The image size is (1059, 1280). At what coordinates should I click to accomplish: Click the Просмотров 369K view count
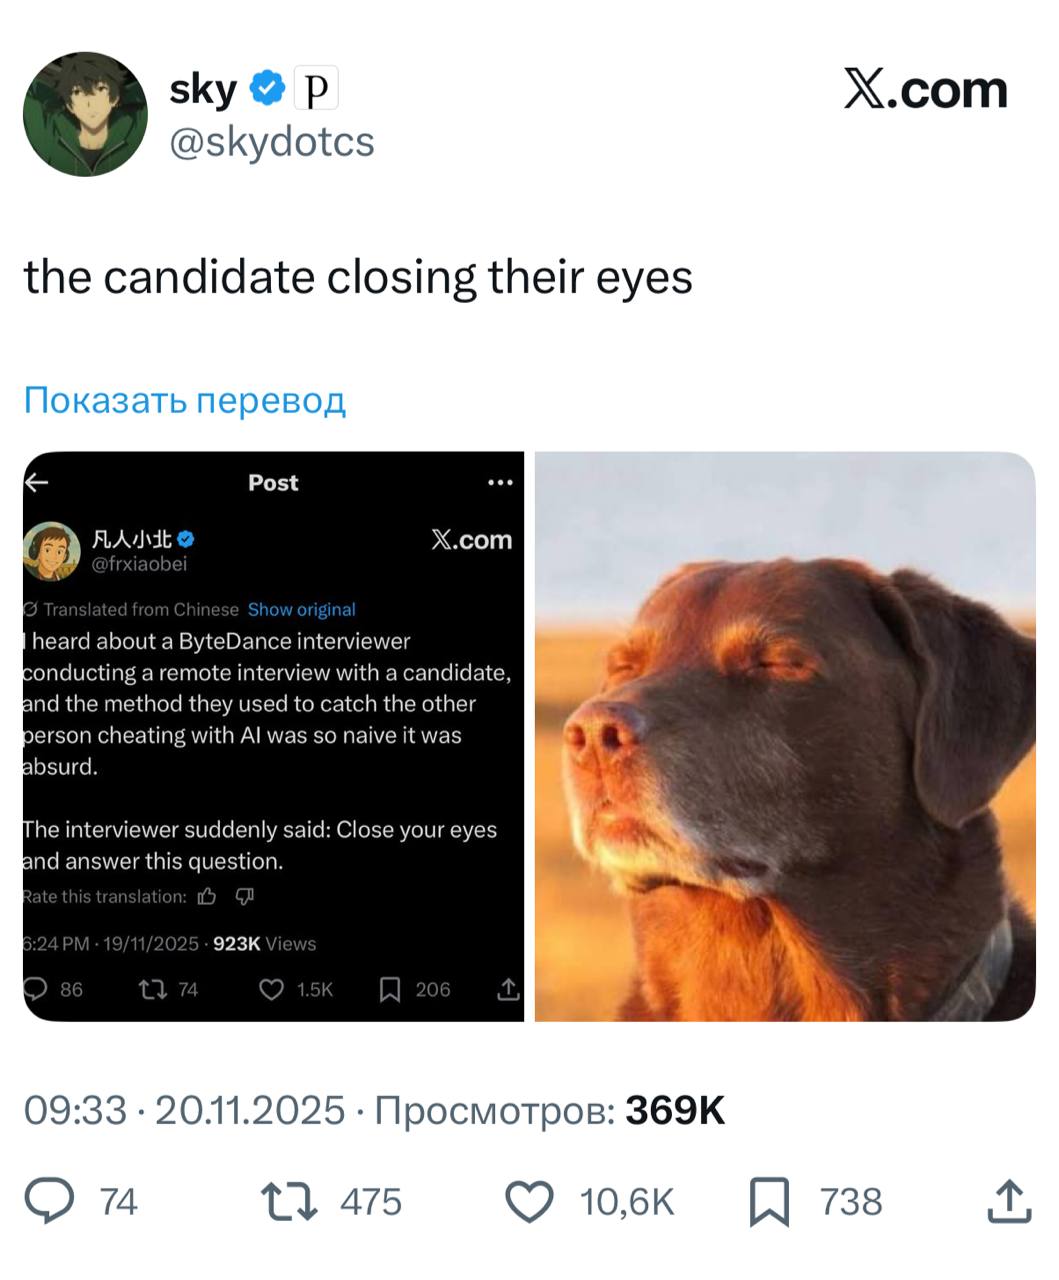[x=550, y=1110]
